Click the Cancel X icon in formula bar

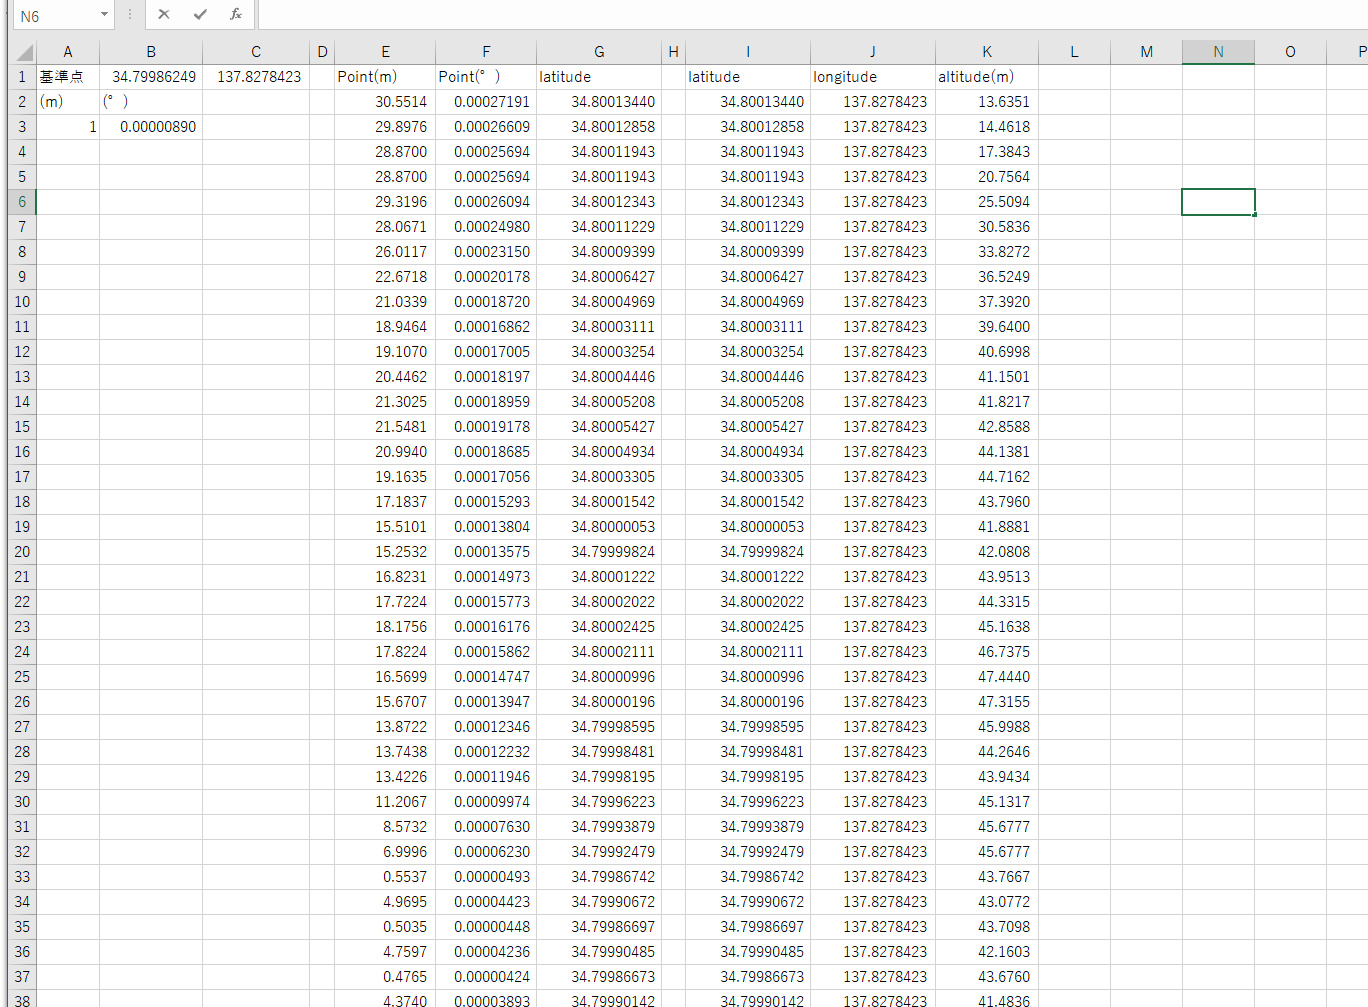coord(164,15)
